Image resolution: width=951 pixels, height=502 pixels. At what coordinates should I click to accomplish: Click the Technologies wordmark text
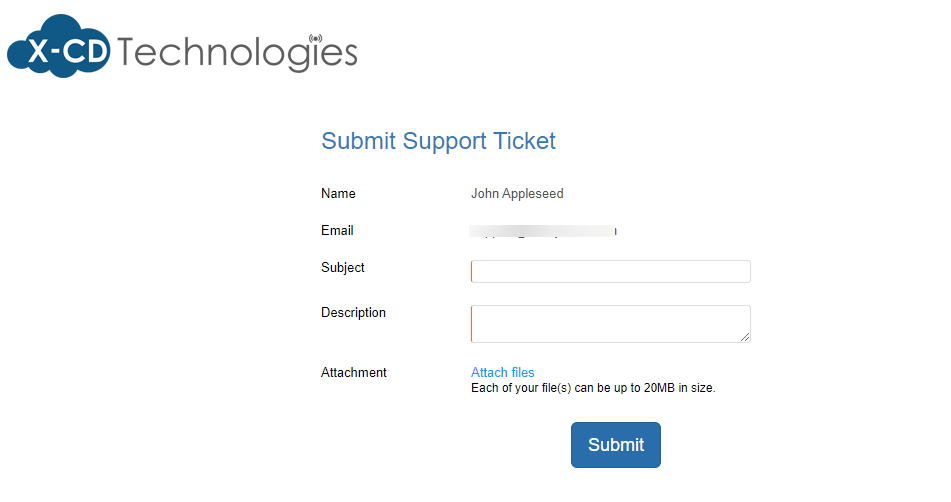pyautogui.click(x=236, y=52)
